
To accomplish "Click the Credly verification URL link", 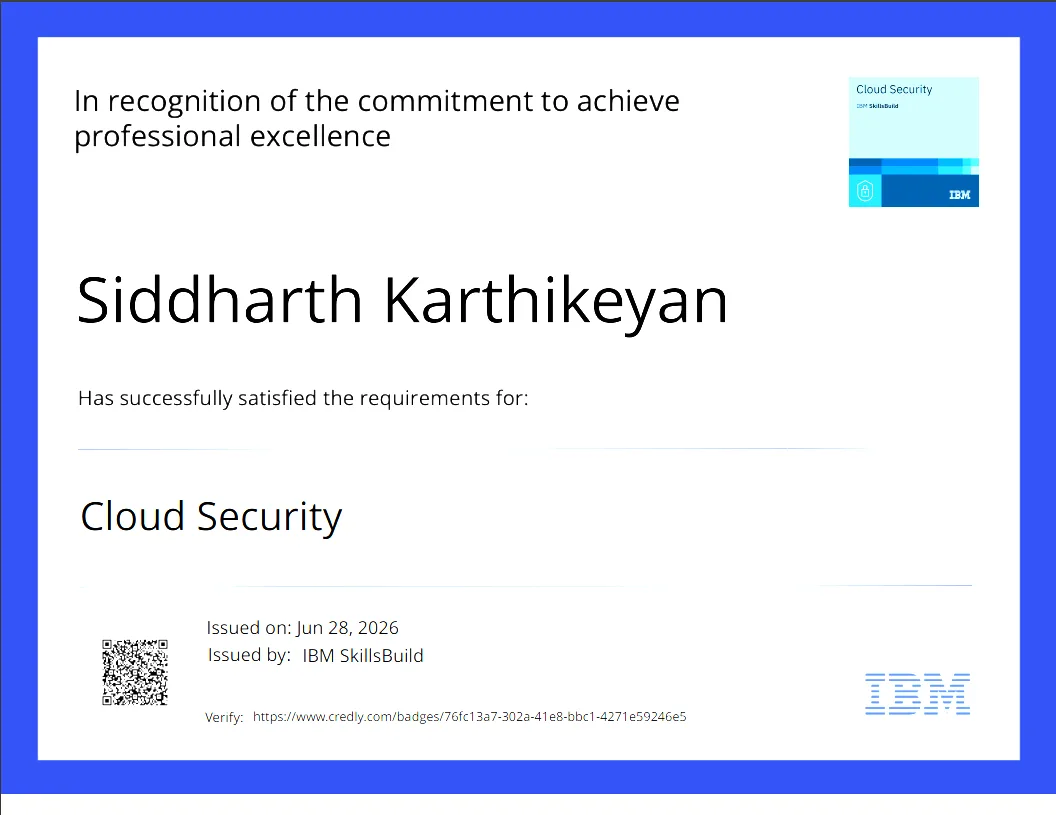I will 469,717.
